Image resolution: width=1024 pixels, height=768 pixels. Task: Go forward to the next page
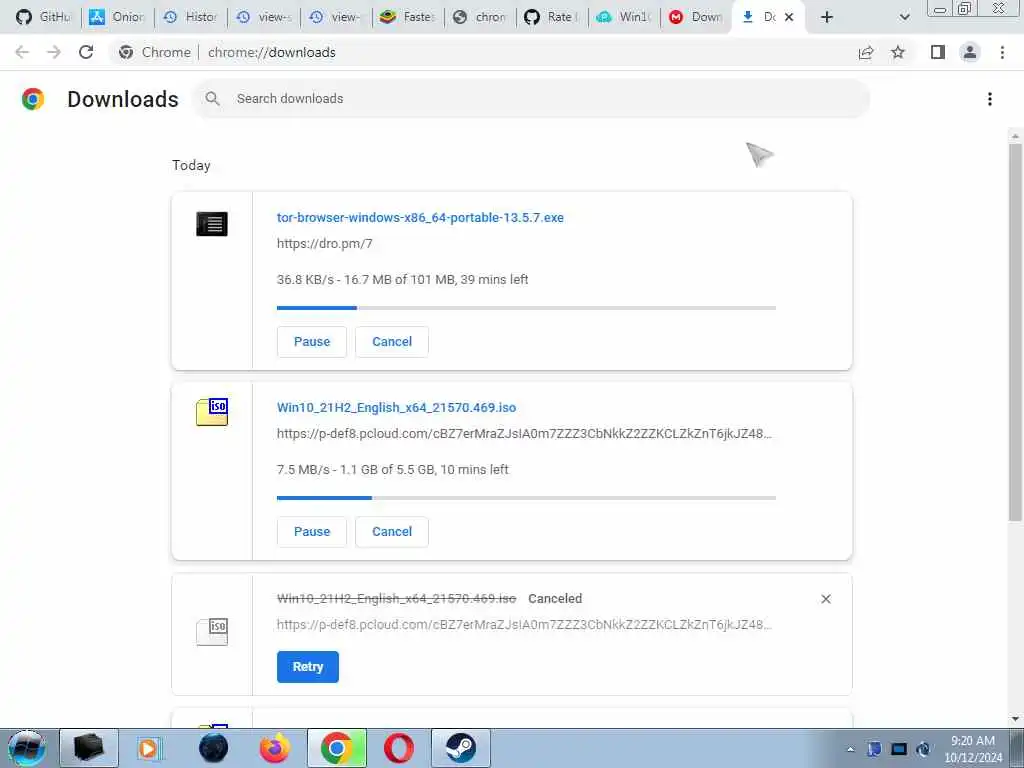(54, 52)
